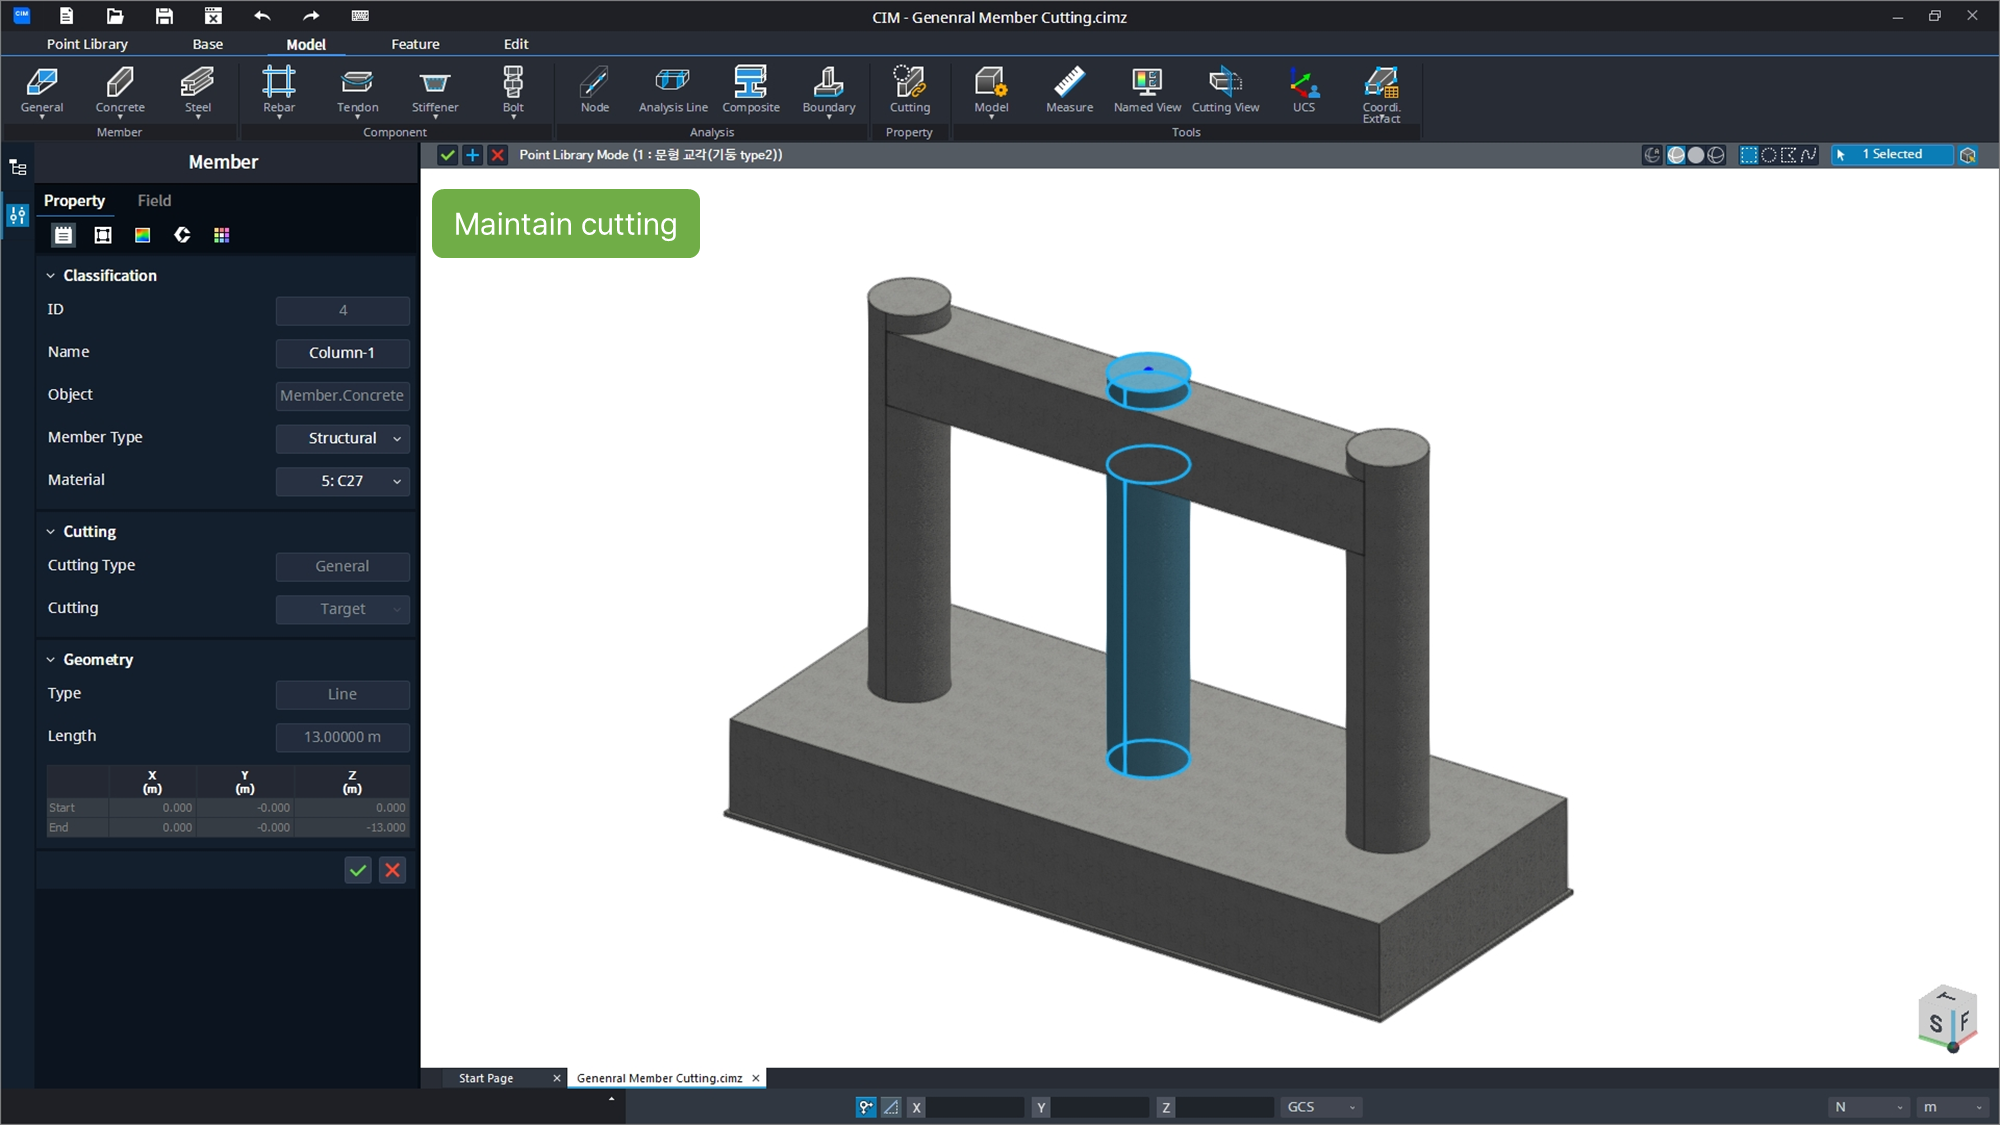
Task: Select the UCS tool
Action: click(1303, 90)
